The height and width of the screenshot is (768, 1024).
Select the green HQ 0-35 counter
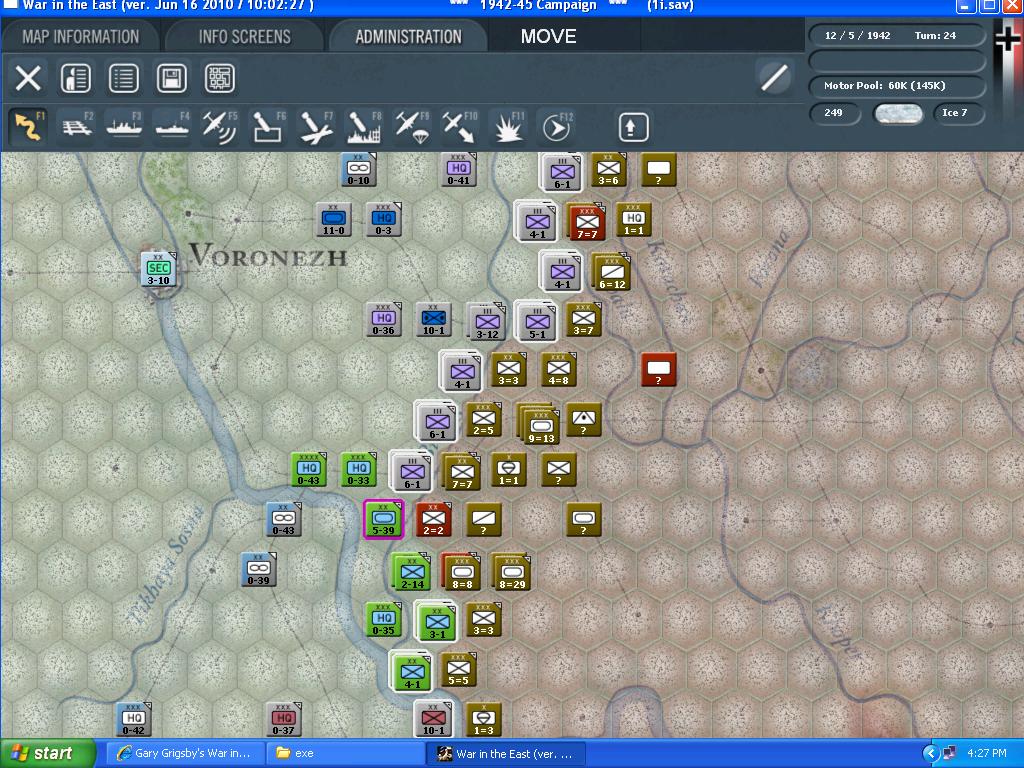(x=384, y=619)
